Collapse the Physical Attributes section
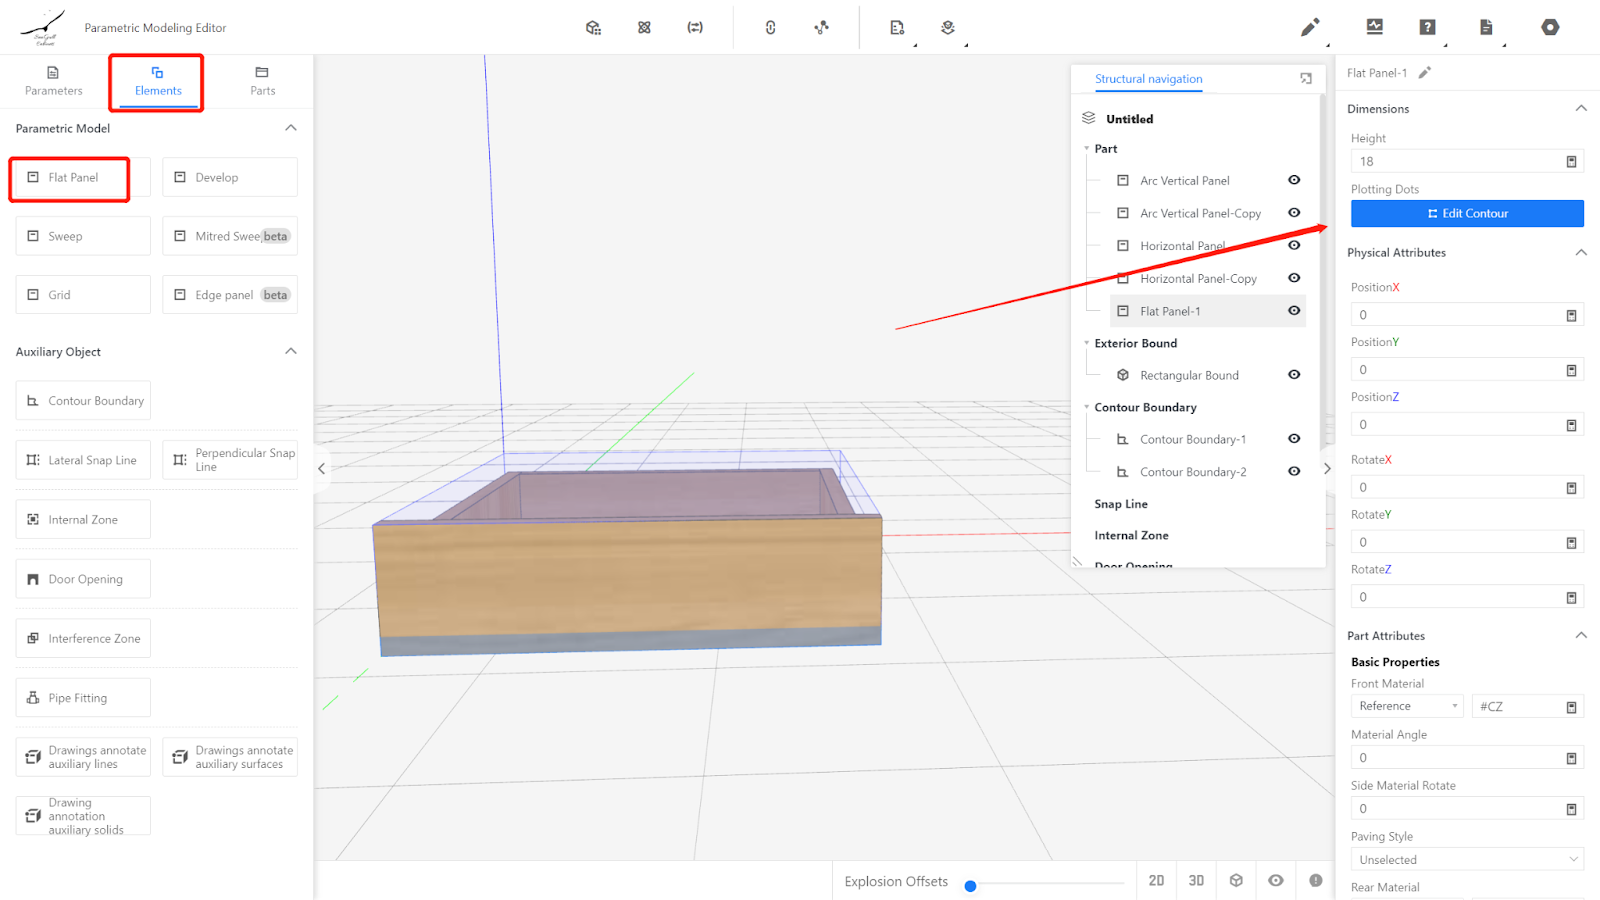 coord(1581,253)
